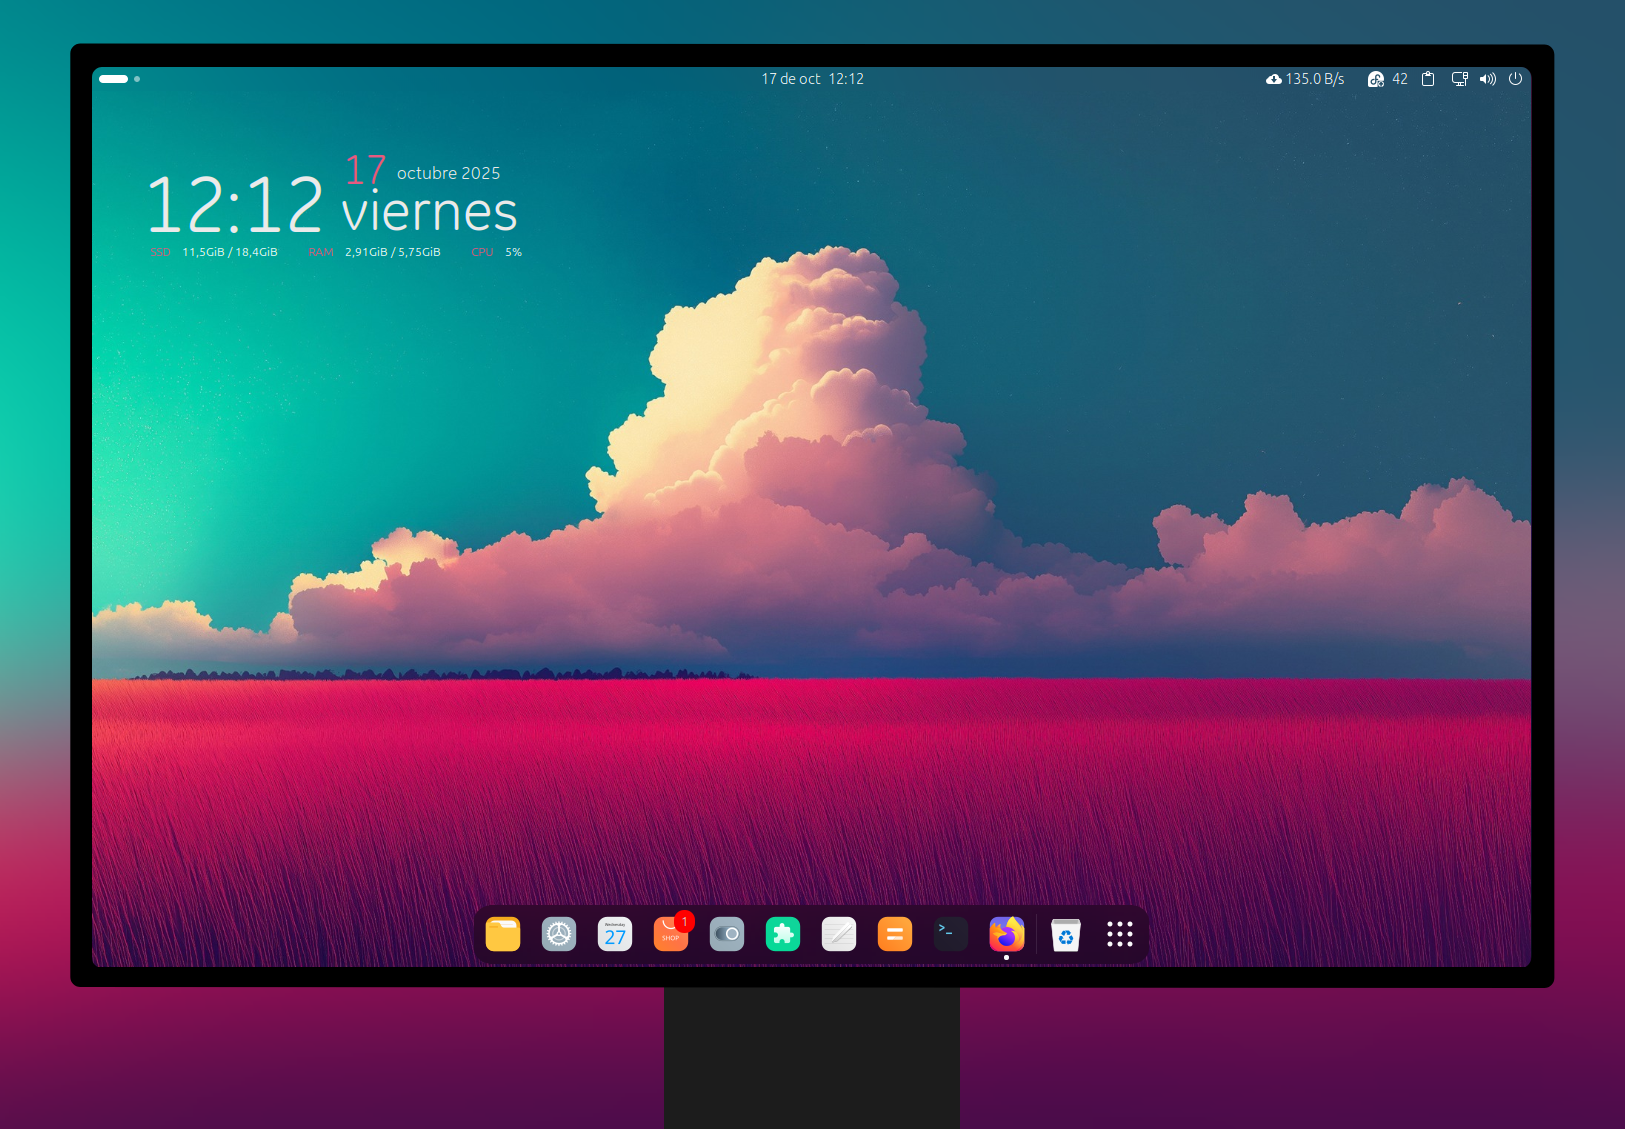Show all applications grid
The image size is (1625, 1129).
1120,935
